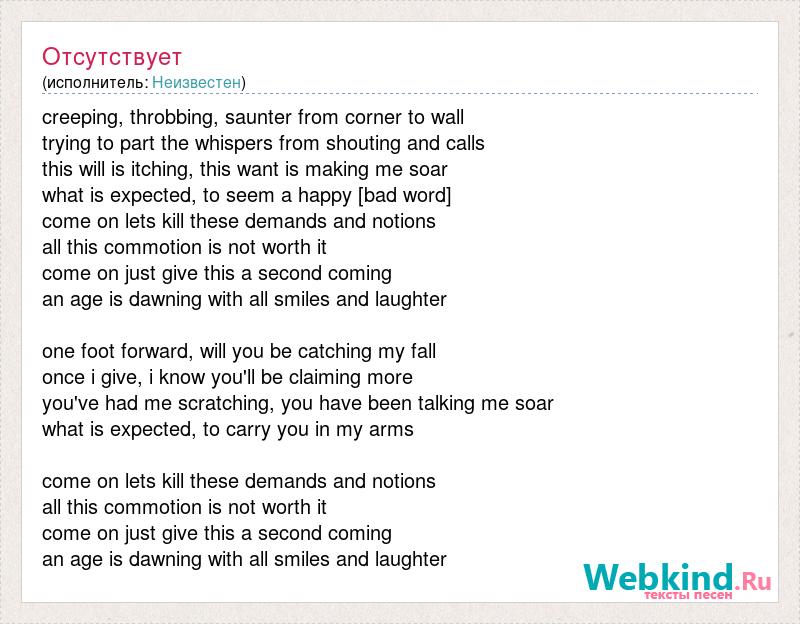Click the last all this commotion line
Image resolution: width=800 pixels, height=624 pixels.
[184, 508]
